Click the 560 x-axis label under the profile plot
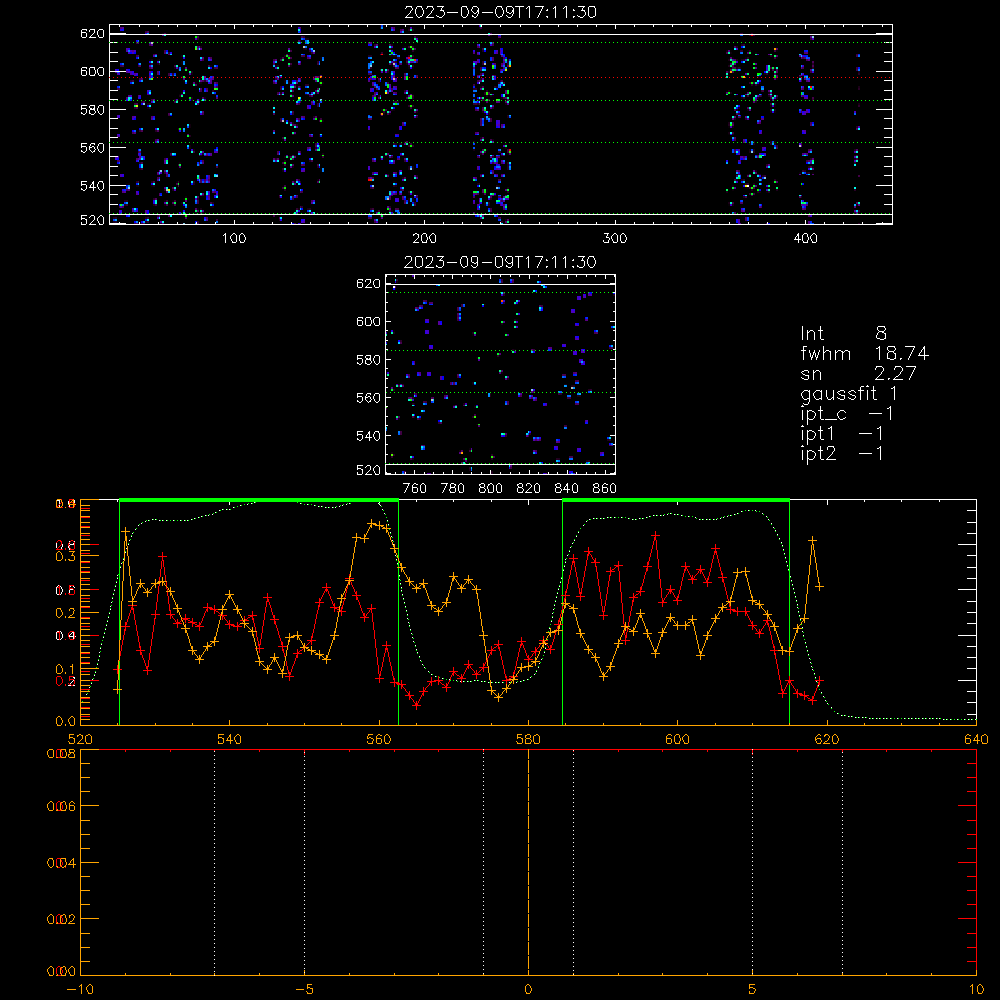1000x1000 pixels. click(379, 739)
